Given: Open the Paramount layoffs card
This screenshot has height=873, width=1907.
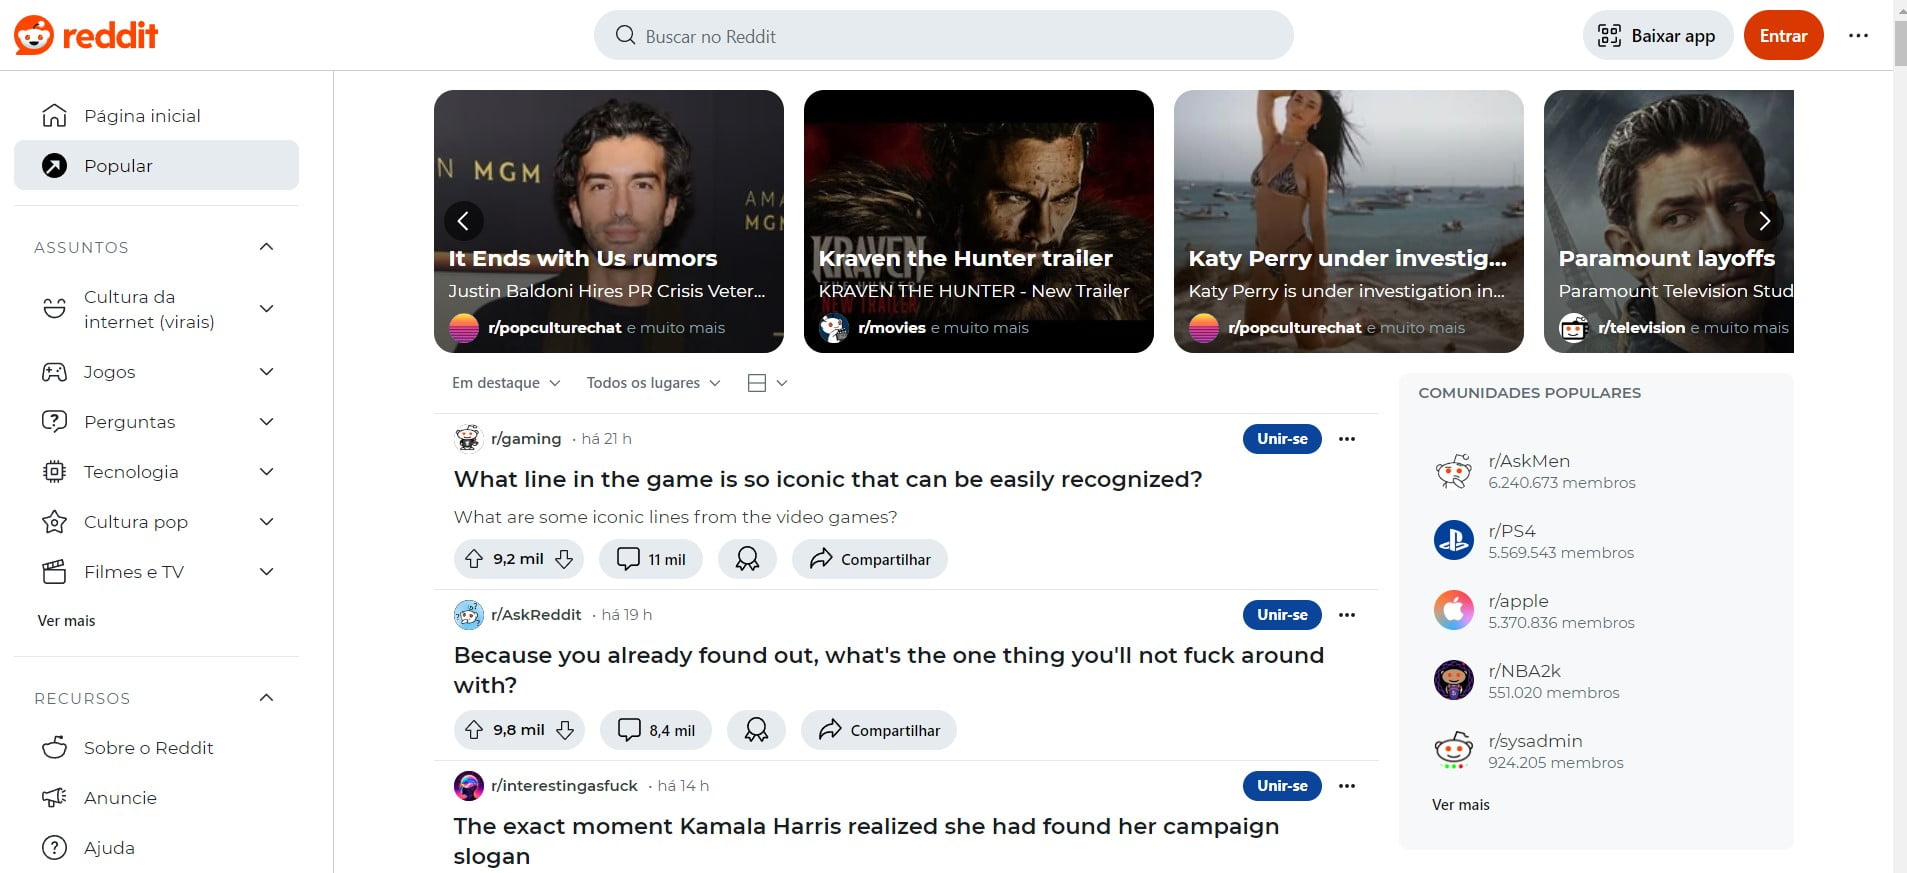Looking at the screenshot, I should (x=1669, y=221).
